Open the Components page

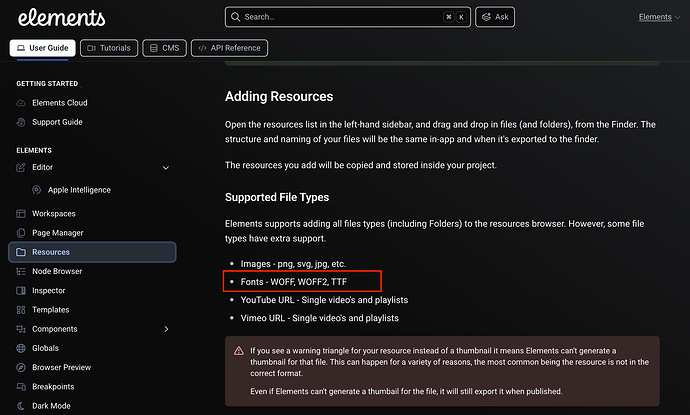(x=55, y=329)
